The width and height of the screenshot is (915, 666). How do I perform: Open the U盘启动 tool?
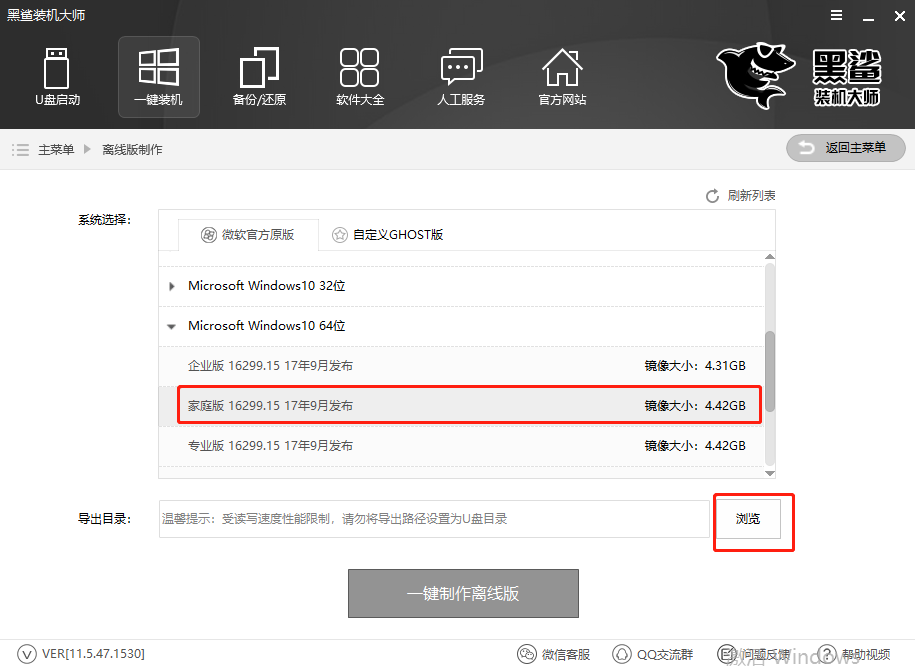(57, 77)
